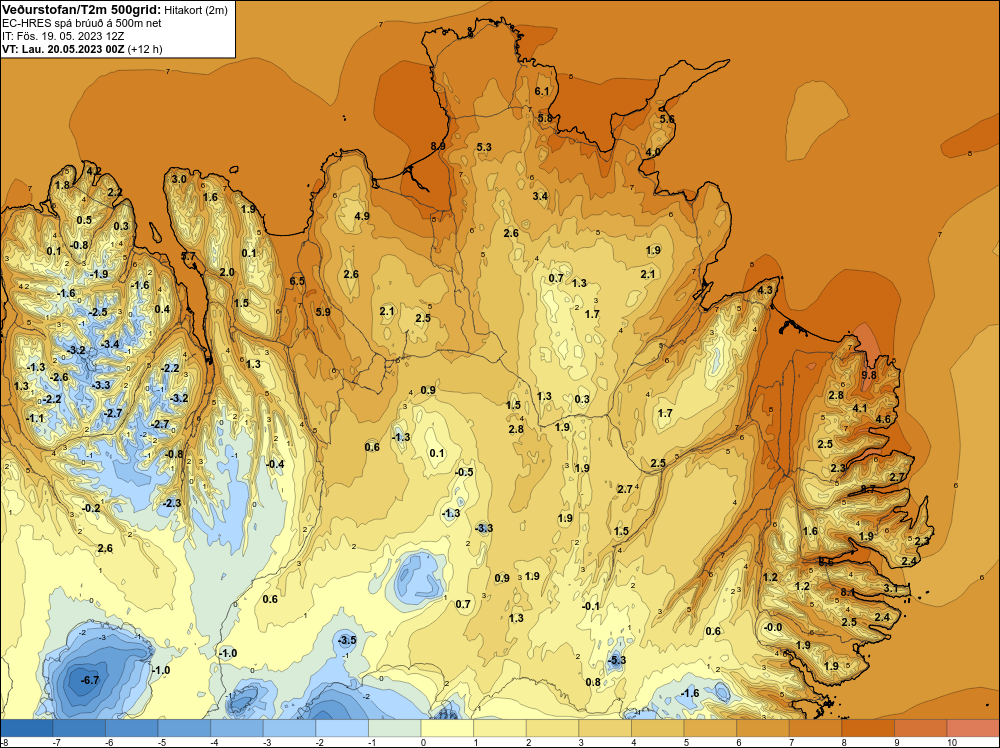The image size is (1000, 748).
Task: Select the temperature value 6.5
Action: [297, 281]
